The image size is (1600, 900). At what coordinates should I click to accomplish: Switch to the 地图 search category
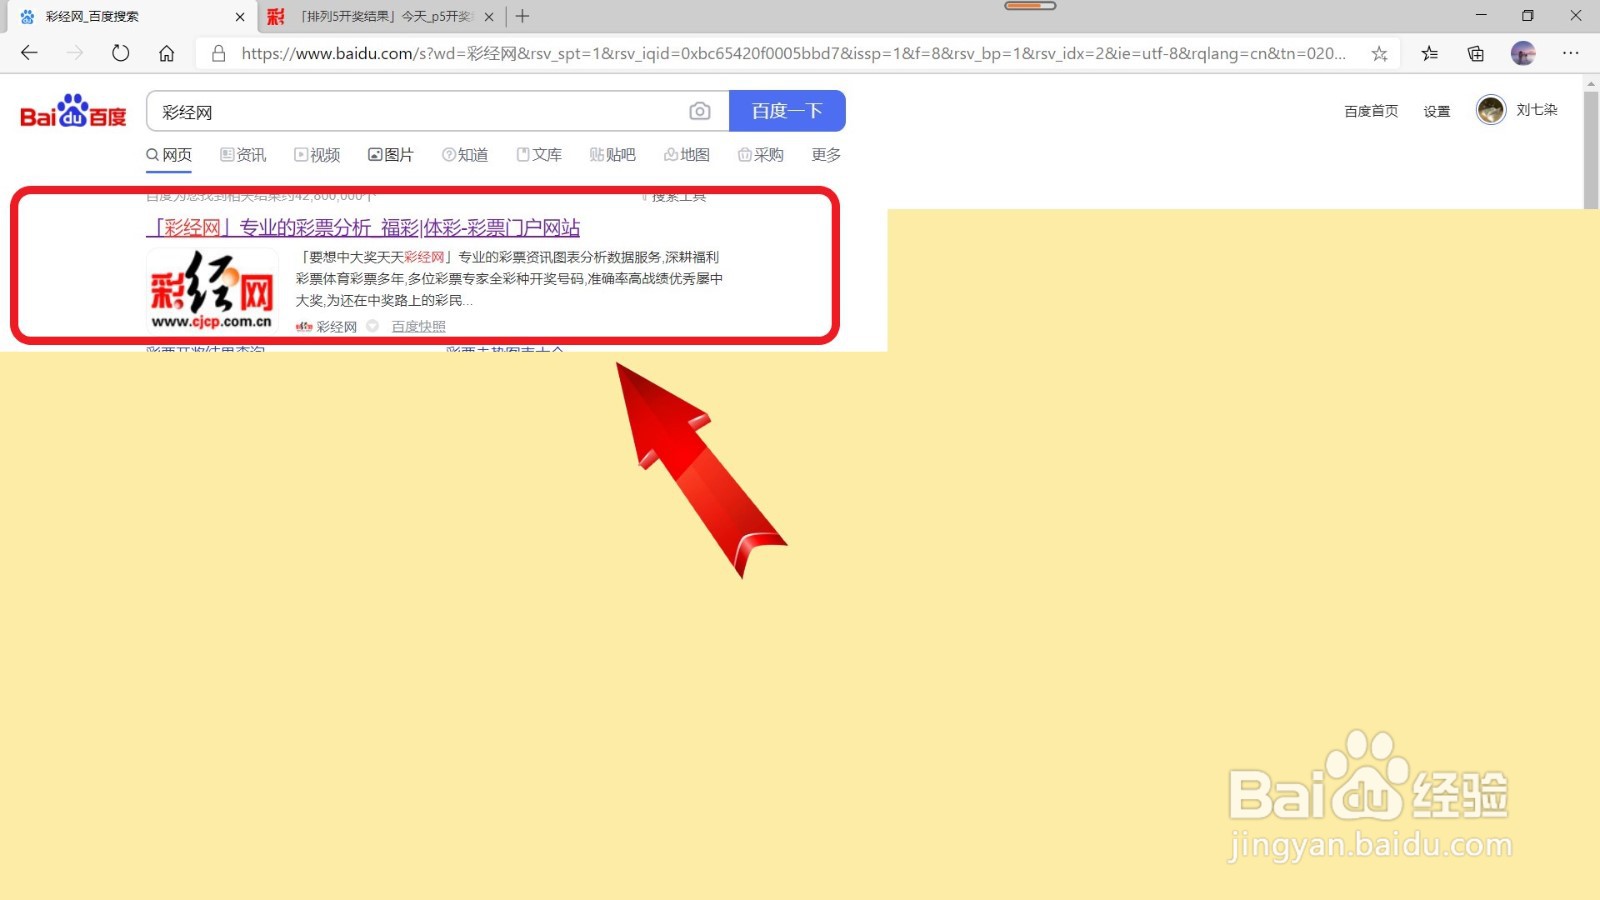click(687, 155)
